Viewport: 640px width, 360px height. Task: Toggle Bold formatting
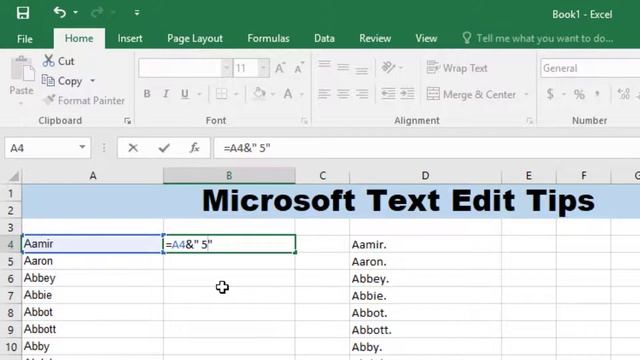pyautogui.click(x=147, y=94)
